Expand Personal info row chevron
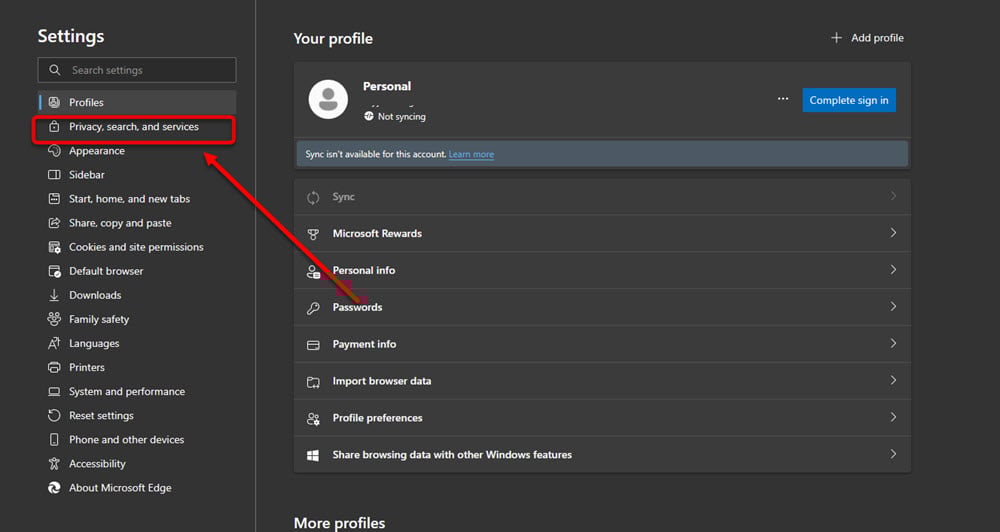 (x=893, y=270)
